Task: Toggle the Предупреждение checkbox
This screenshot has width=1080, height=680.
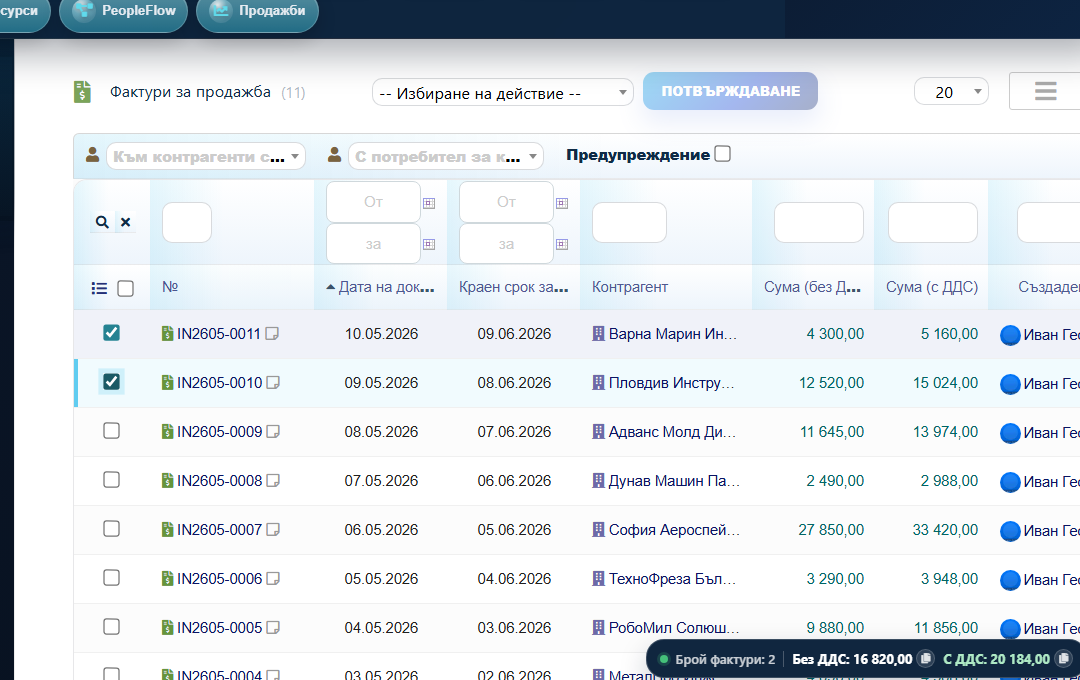Action: (x=723, y=154)
